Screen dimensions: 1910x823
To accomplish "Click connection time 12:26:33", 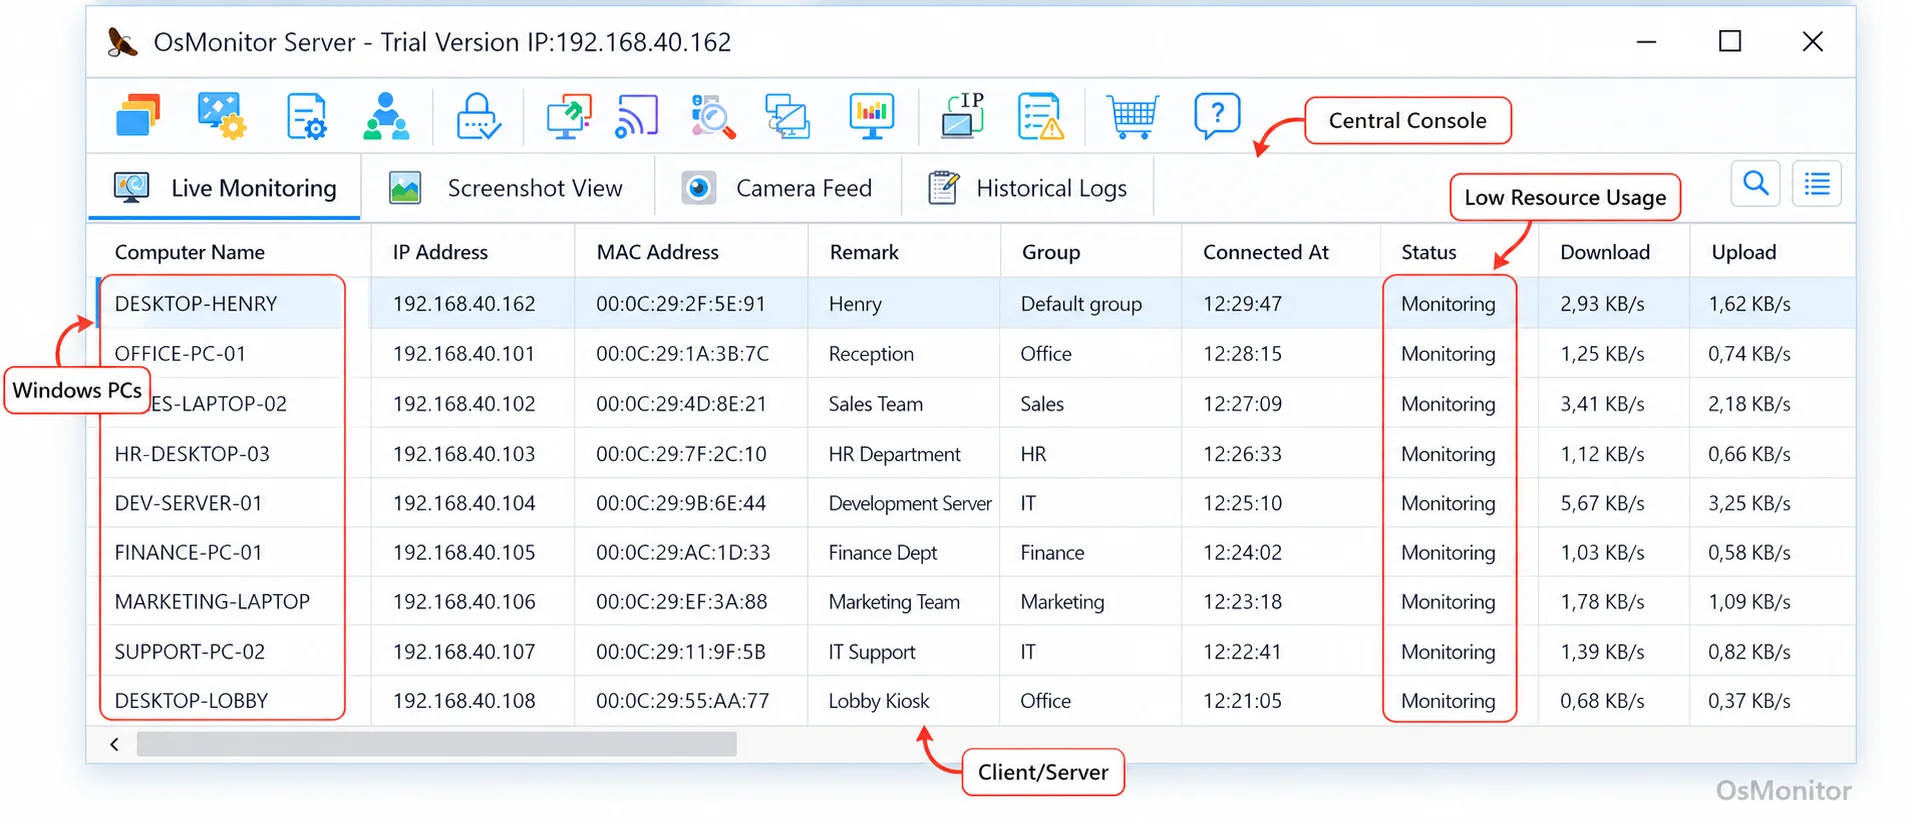I will tap(1242, 454).
